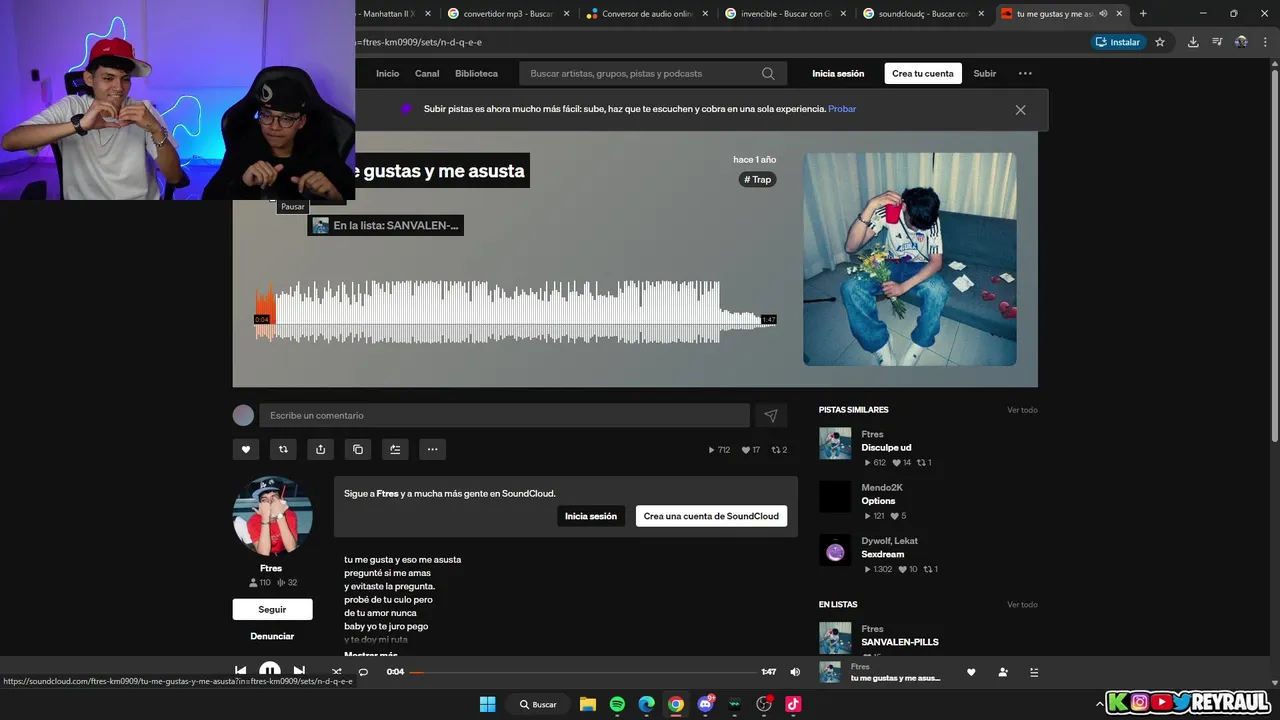
Task: Open Chrome three-dot menu
Action: point(1265,42)
